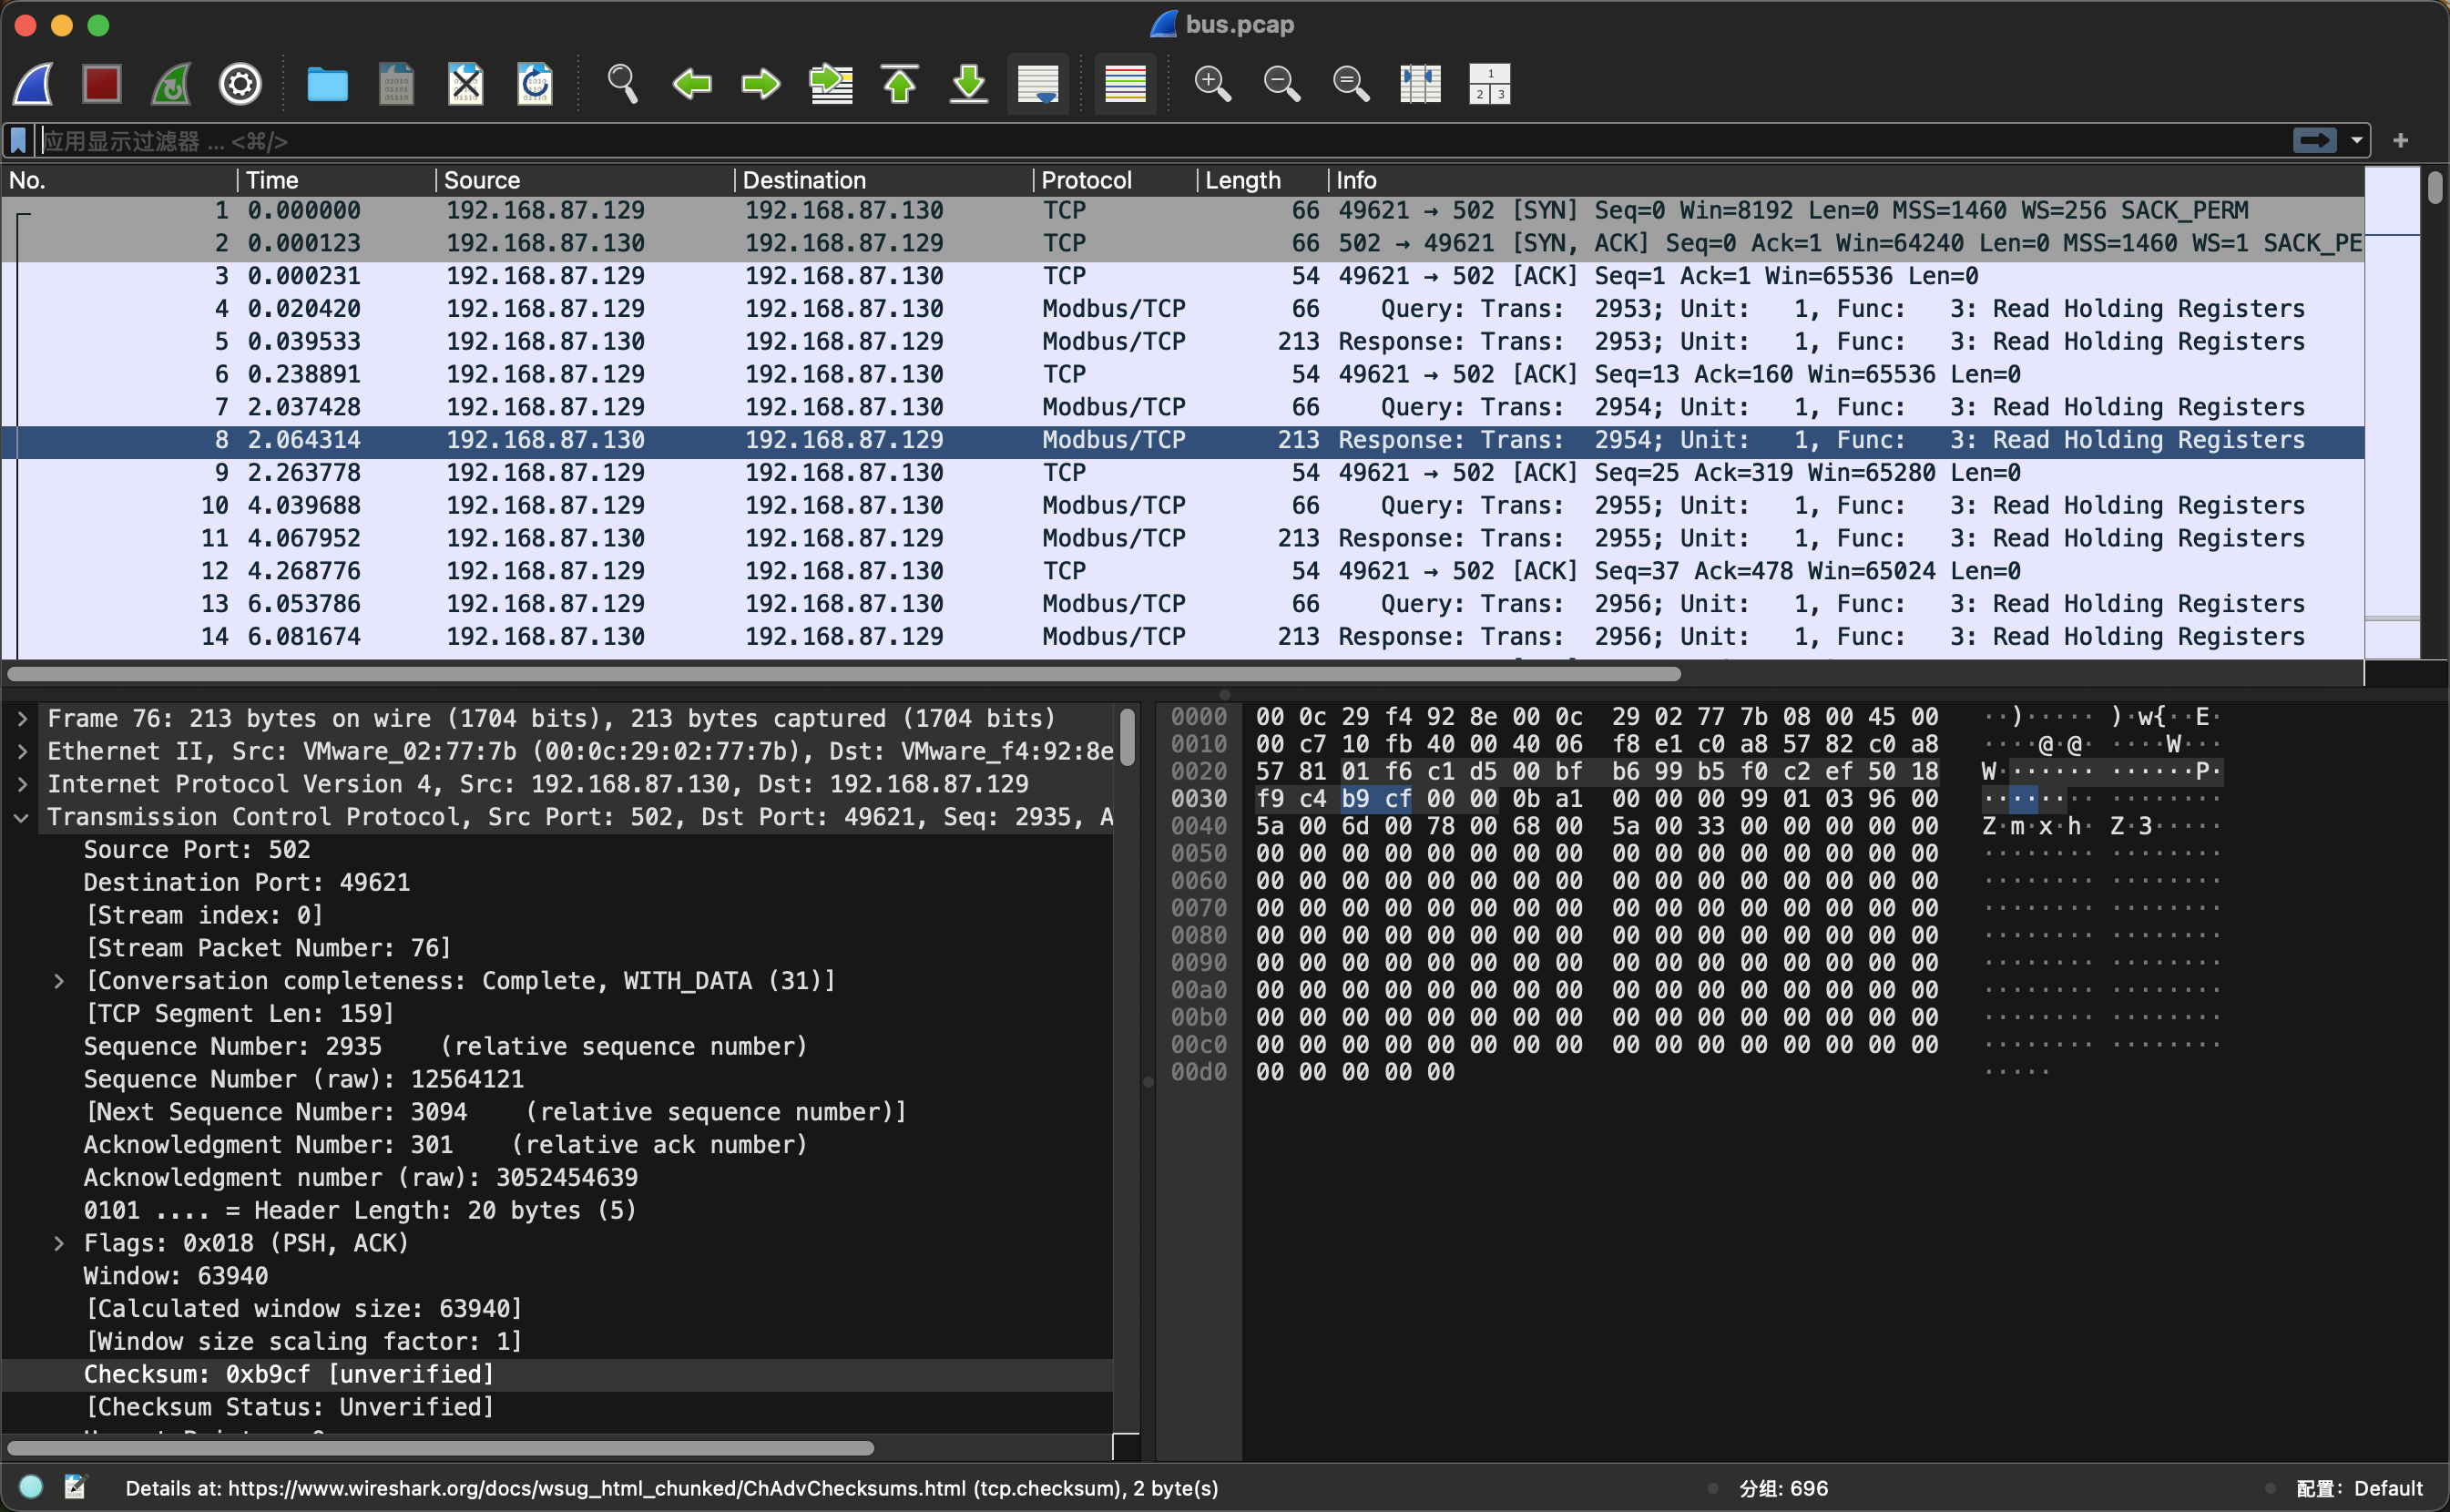Expand the Flags 0x018 entry

click(x=59, y=1244)
